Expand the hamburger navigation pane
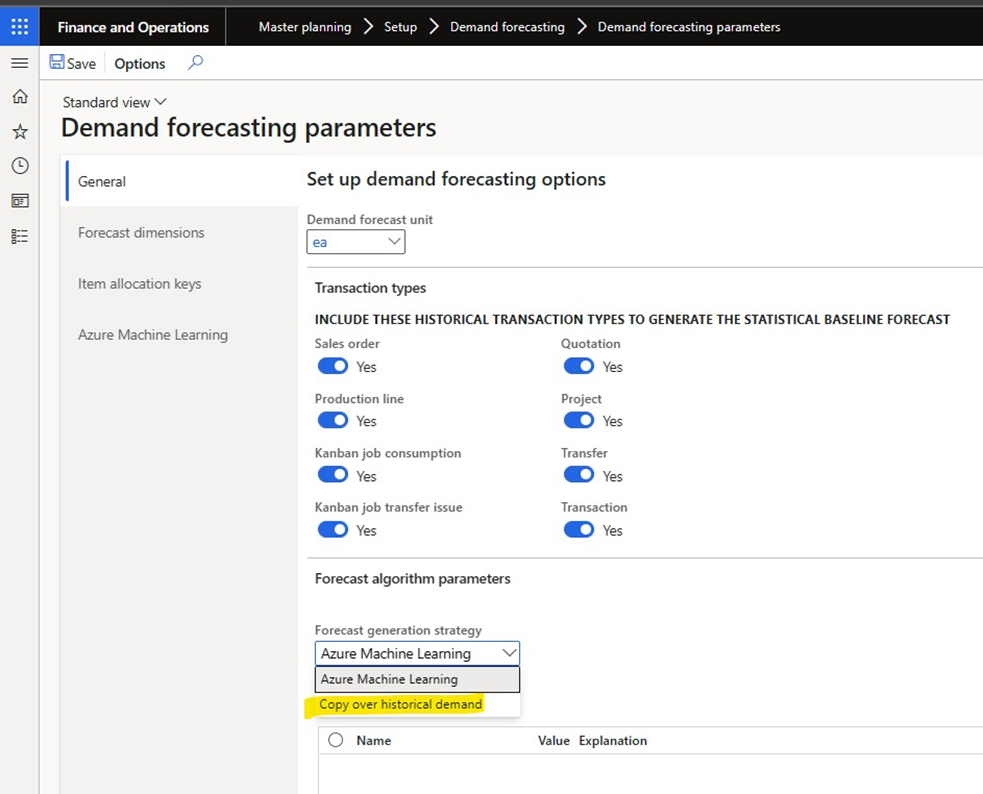Screen dimensions: 983x794 pyautogui.click(x=19, y=63)
